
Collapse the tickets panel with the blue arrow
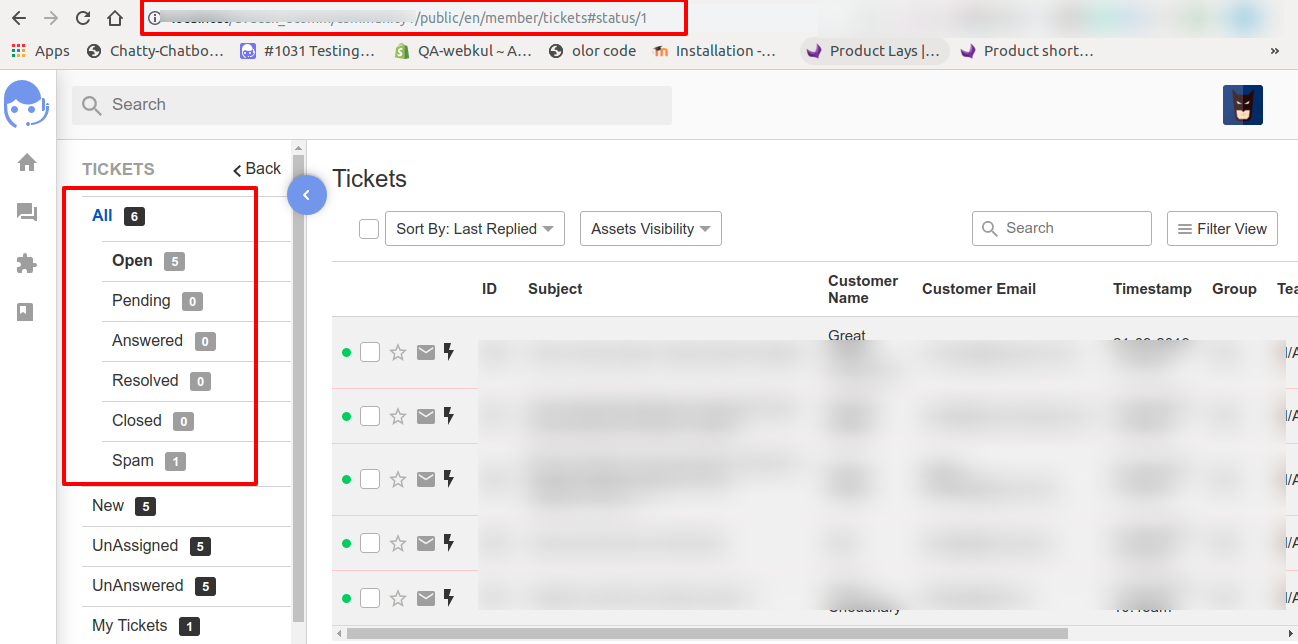(307, 195)
